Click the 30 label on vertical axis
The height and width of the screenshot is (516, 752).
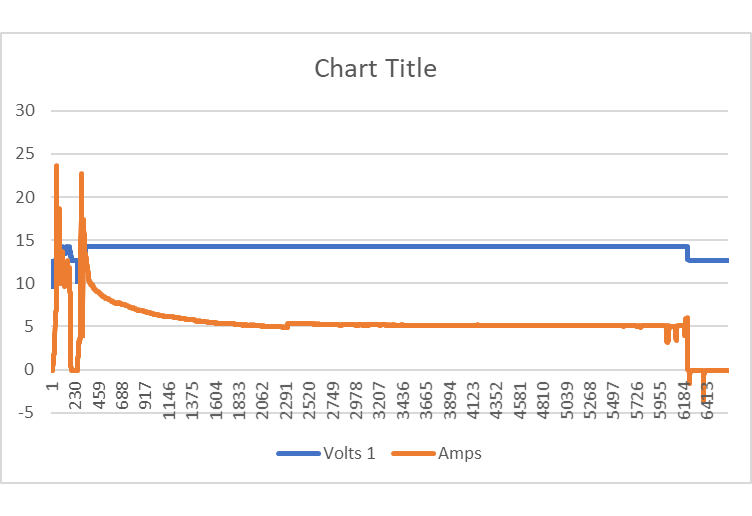click(x=25, y=110)
